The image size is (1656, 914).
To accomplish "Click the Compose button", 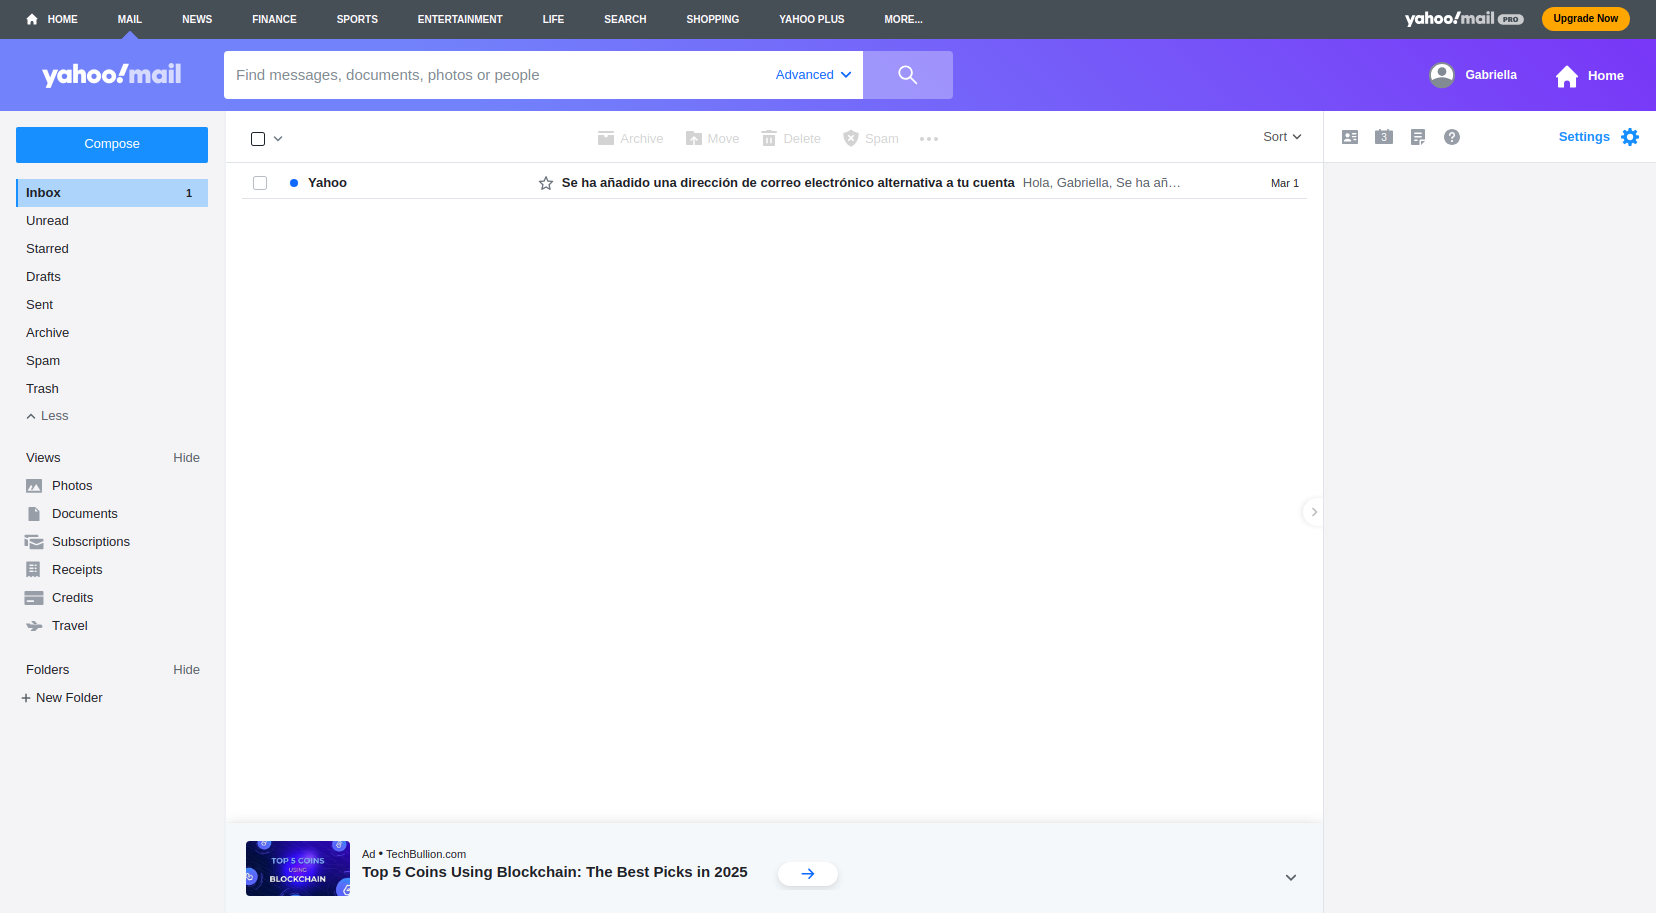I will [x=112, y=144].
